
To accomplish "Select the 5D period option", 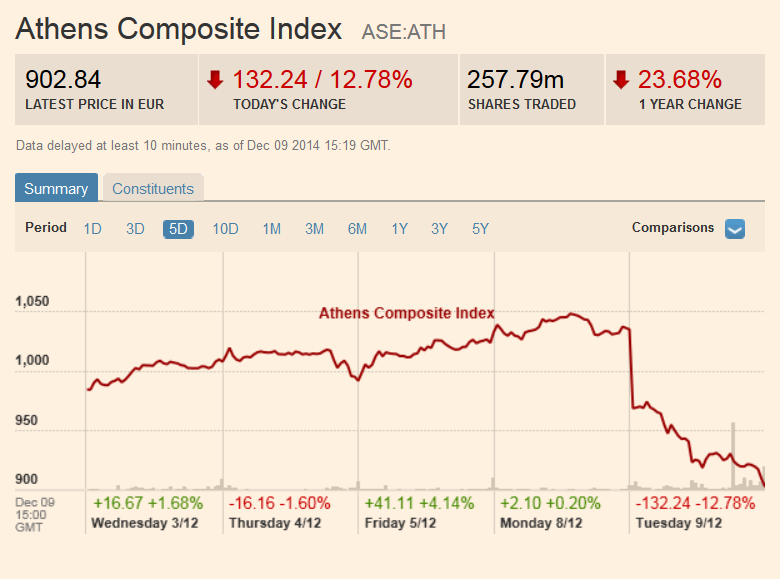I will click(x=178, y=229).
